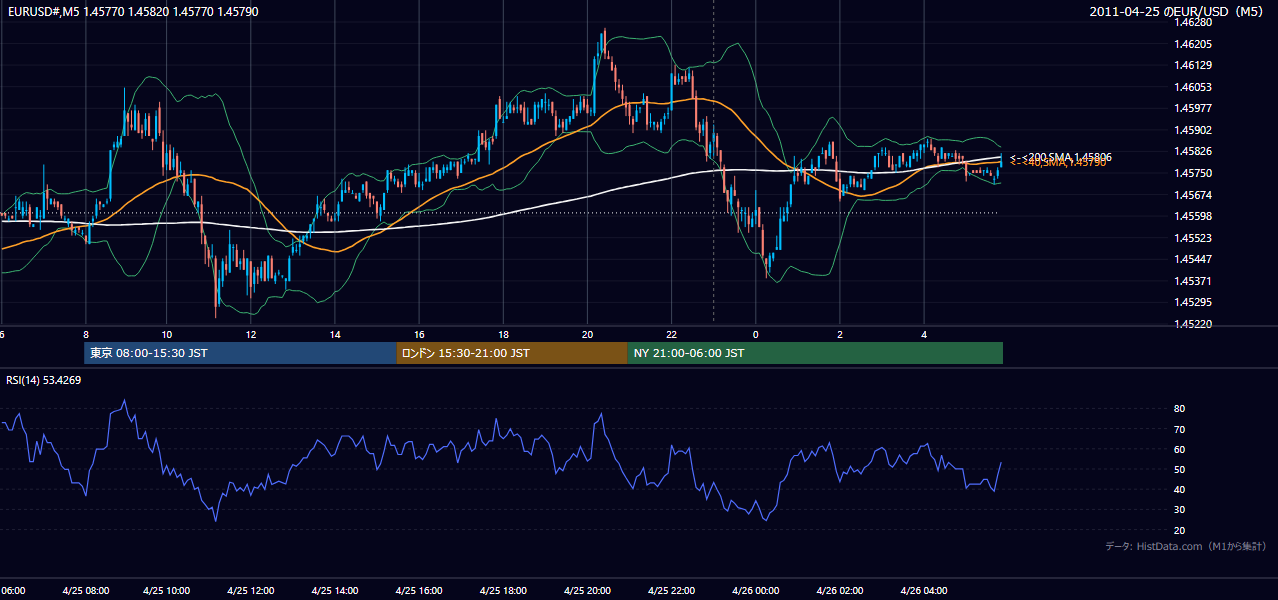Viewport: 1278px width, 600px height.
Task: Click the 4/25 20:00 date axis label
Action: [588, 591]
